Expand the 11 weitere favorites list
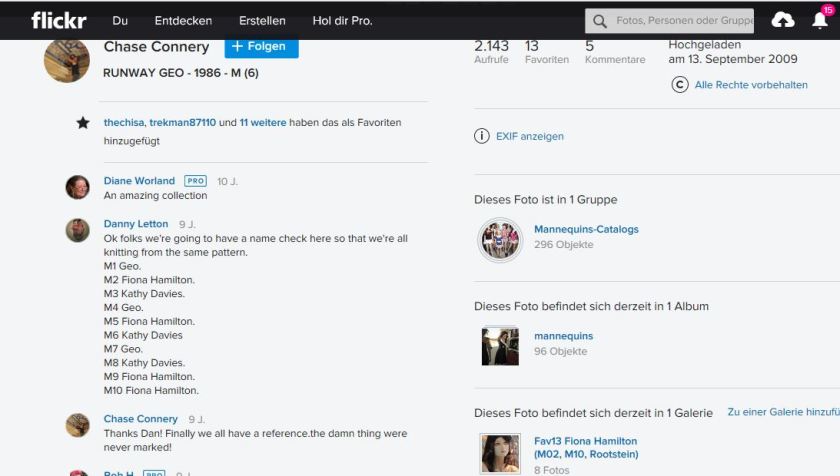 (262, 123)
